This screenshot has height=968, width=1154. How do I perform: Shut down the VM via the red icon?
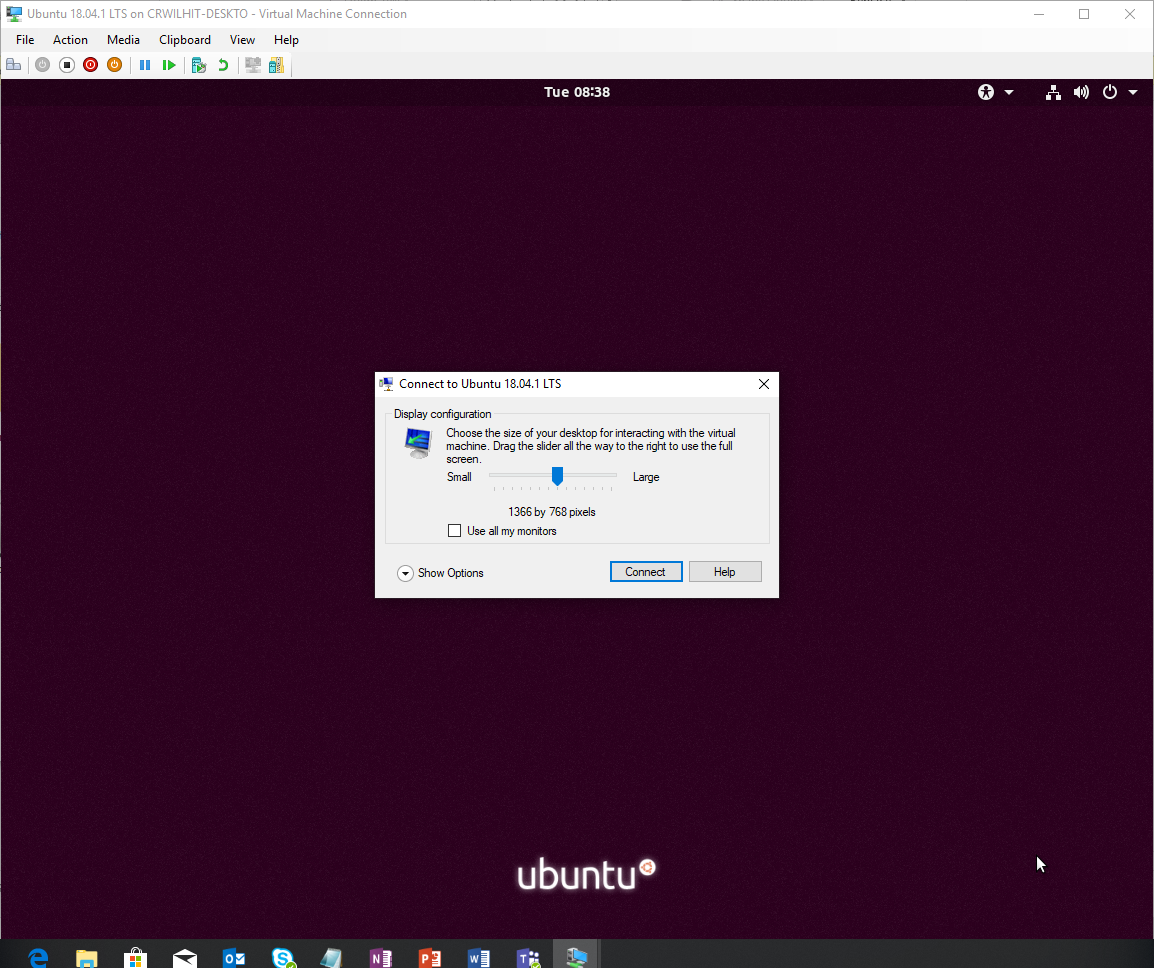[x=91, y=65]
